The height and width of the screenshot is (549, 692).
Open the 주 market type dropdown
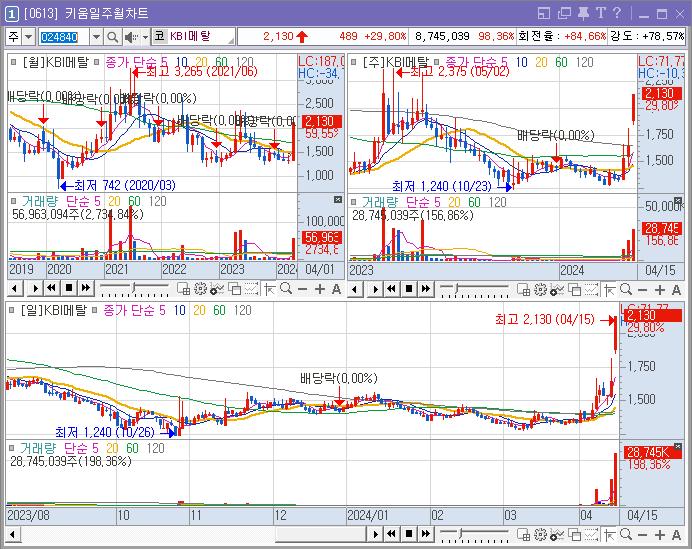click(29, 37)
